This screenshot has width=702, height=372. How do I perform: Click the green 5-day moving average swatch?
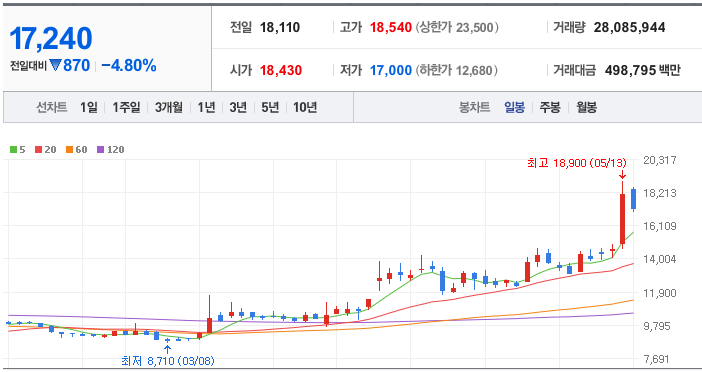(x=13, y=150)
